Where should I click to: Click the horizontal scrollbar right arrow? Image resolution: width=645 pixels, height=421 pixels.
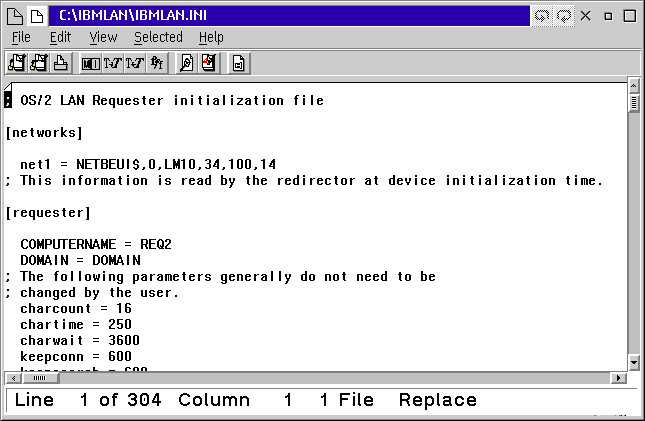pyautogui.click(x=618, y=378)
